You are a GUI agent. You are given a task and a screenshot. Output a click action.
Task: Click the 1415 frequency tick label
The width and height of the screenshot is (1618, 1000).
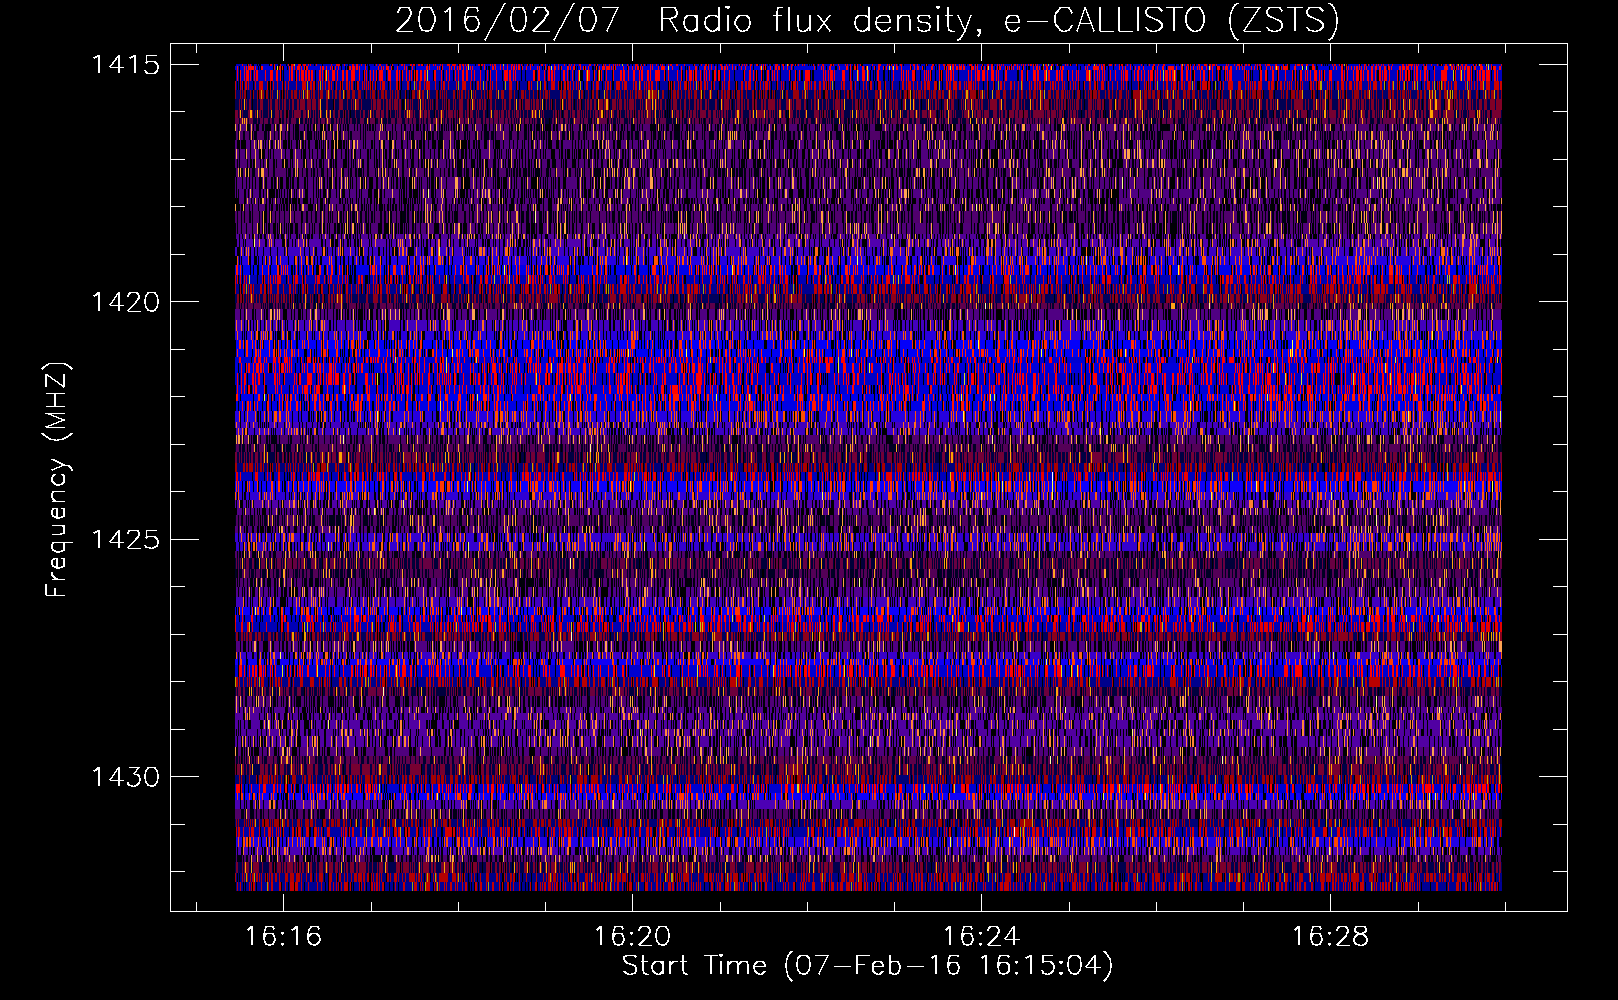pyautogui.click(x=126, y=65)
